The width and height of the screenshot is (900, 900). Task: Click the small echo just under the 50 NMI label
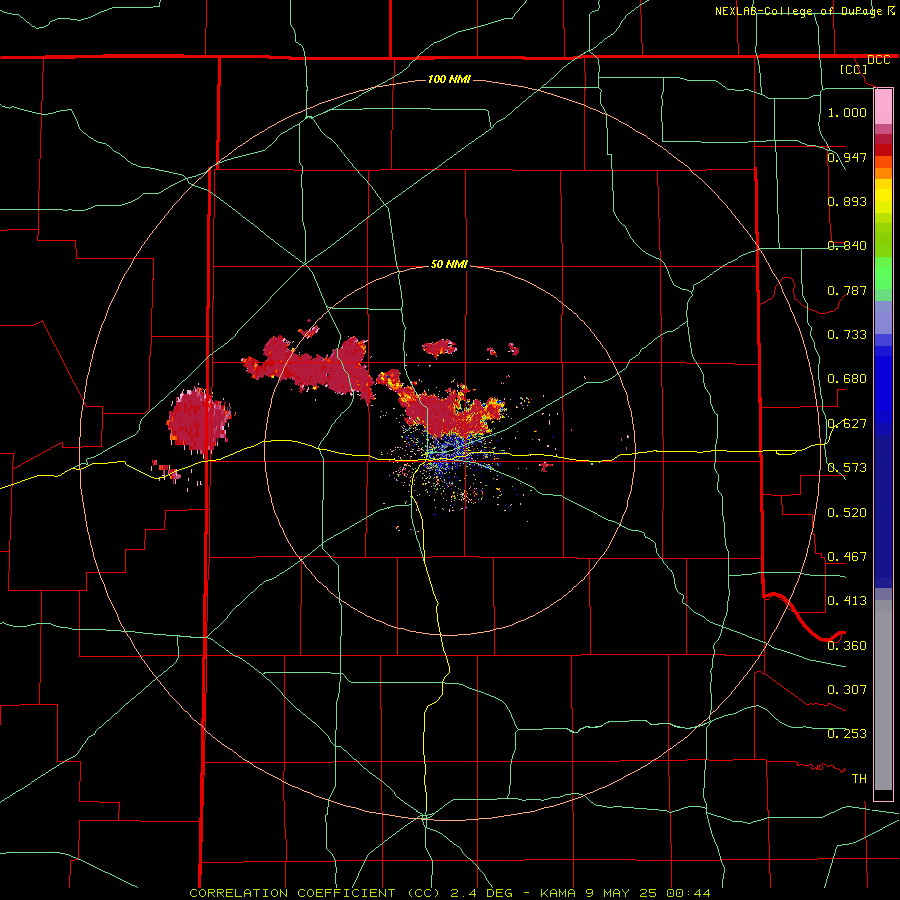click(x=440, y=347)
